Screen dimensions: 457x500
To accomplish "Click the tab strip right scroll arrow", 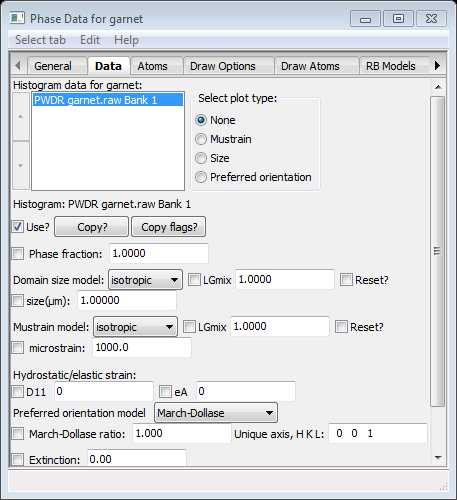I will [x=437, y=65].
